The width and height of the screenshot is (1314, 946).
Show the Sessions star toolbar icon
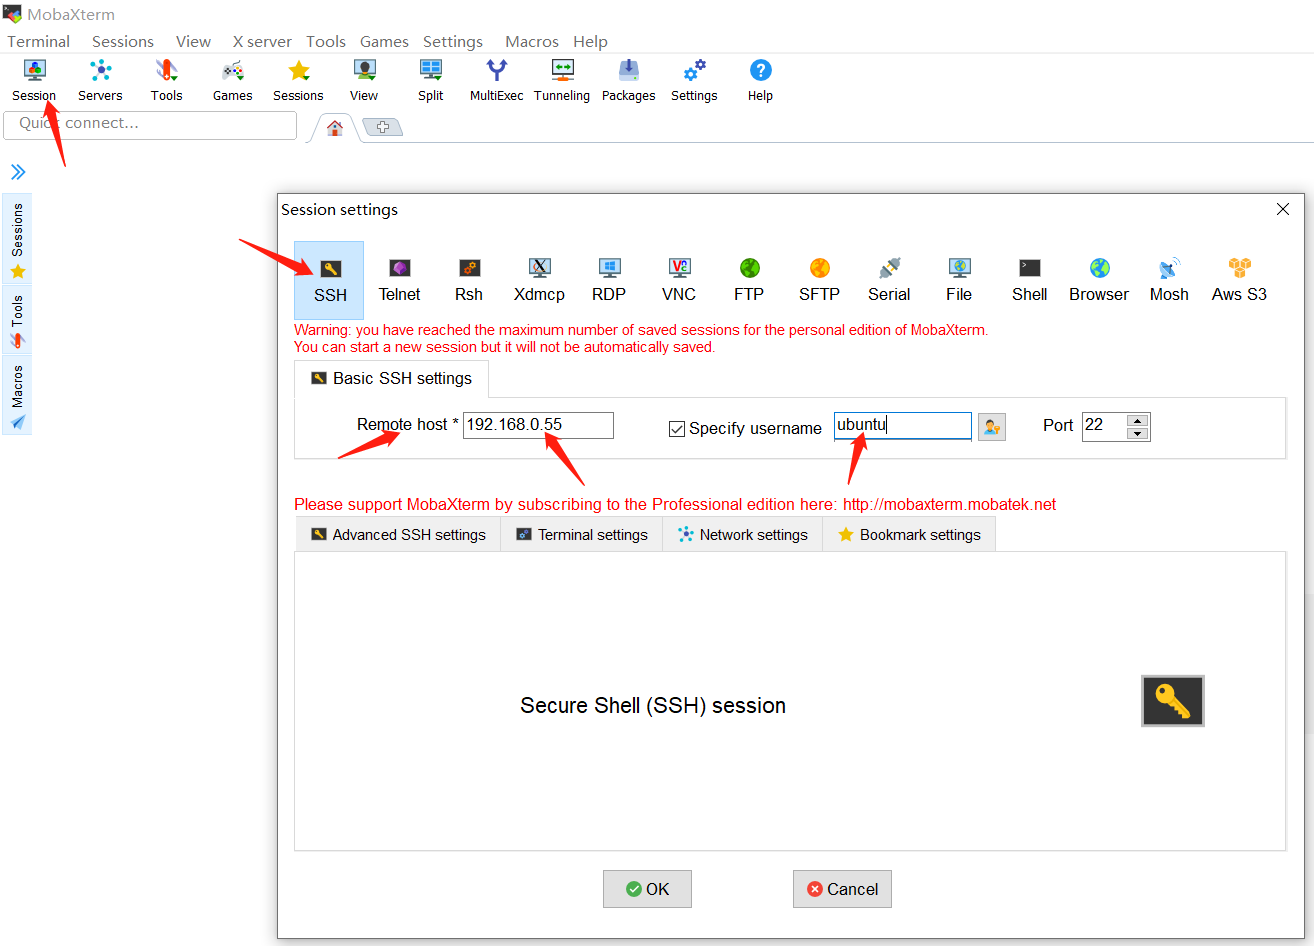pyautogui.click(x=298, y=80)
